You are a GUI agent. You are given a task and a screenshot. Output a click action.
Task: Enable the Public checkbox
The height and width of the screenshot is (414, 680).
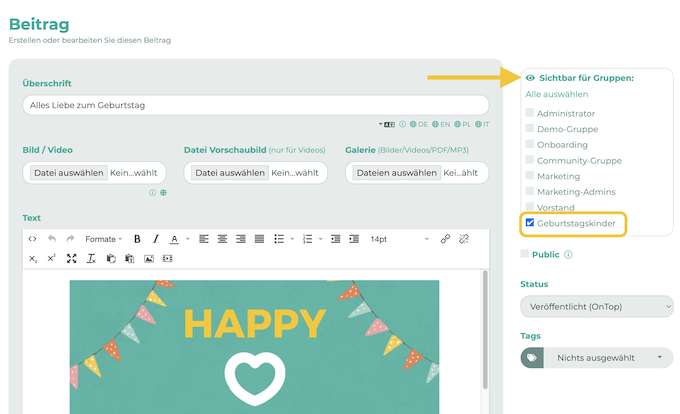pos(524,254)
